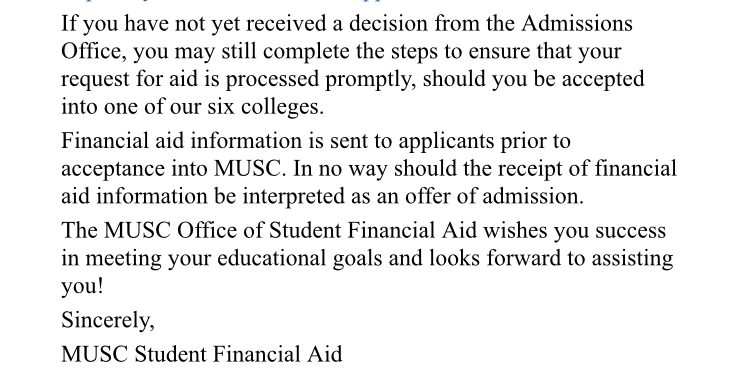Click the phrase "six colleges"
Viewport: 750px width, 387px height.
265,107
